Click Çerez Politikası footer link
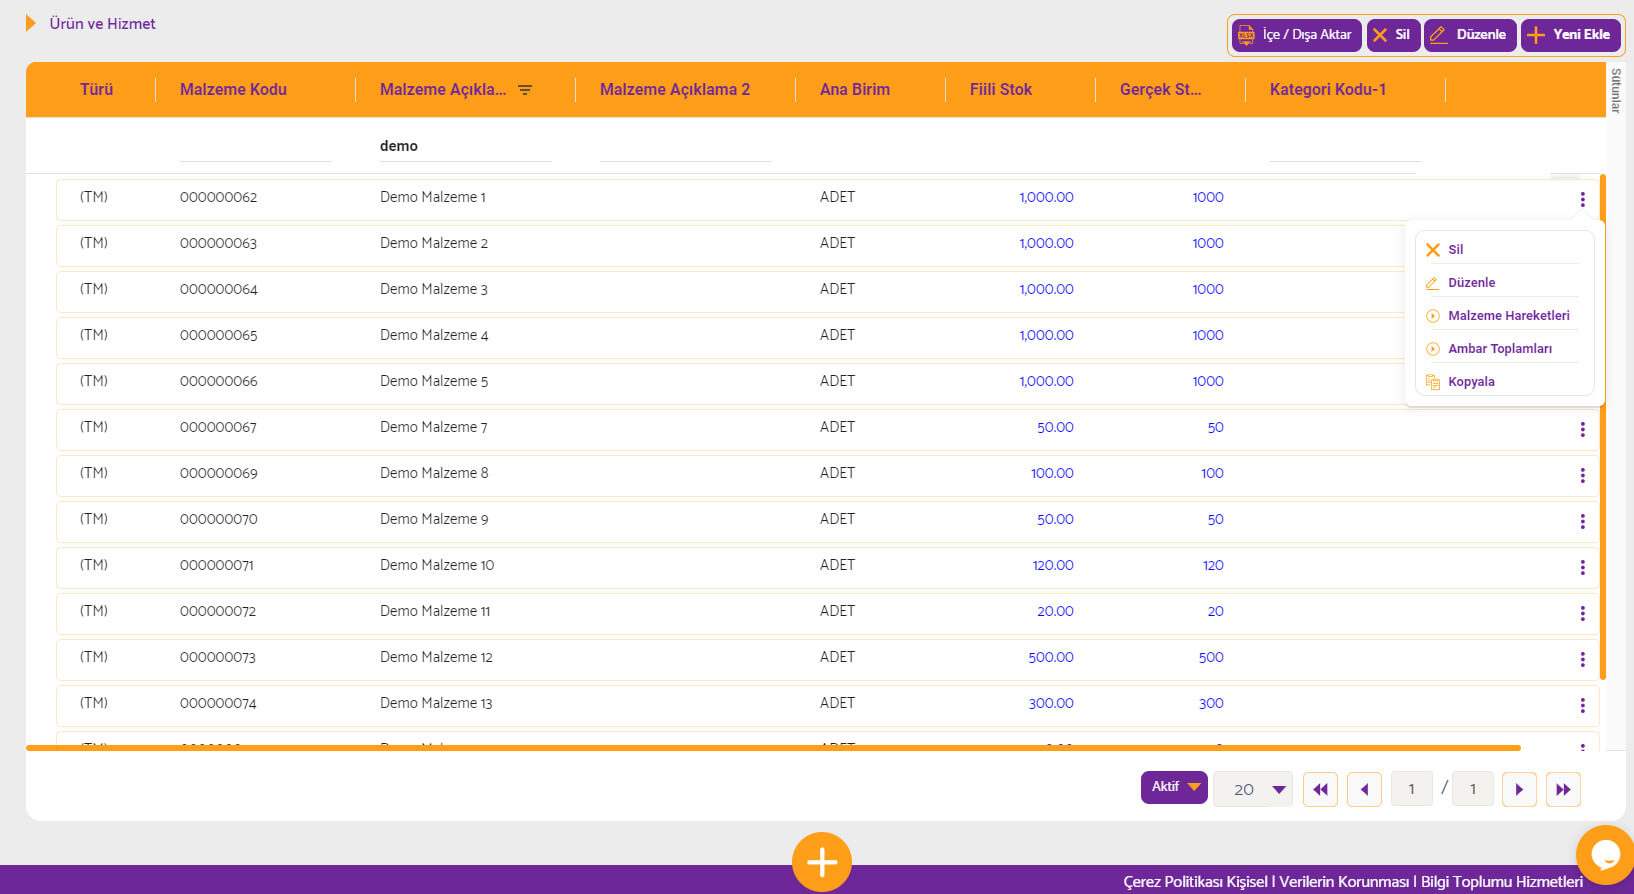 [1172, 882]
